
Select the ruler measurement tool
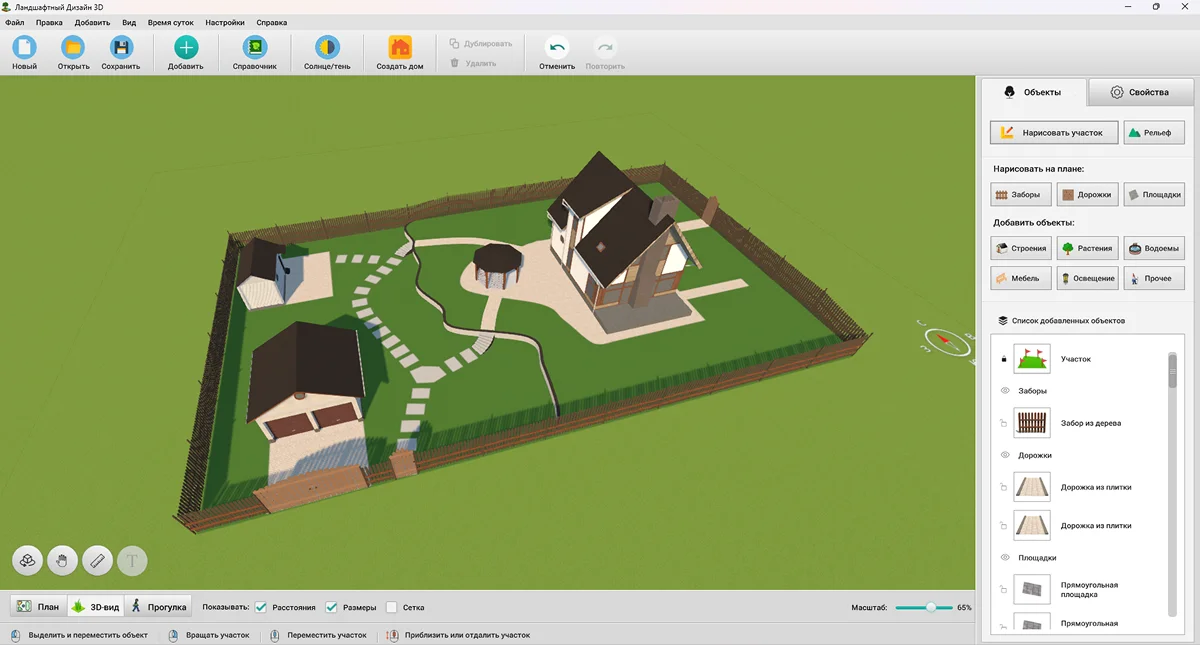pos(97,560)
